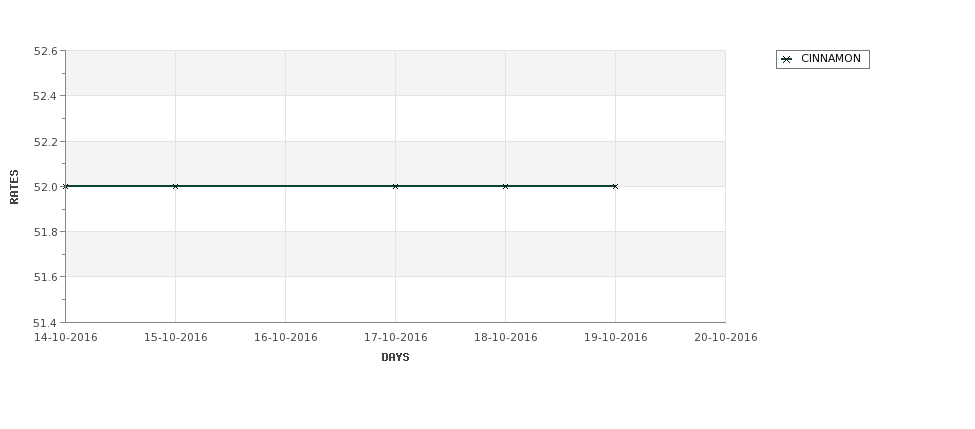Click the 52.0 y-axis label
This screenshot has height=429, width=975.
pyautogui.click(x=45, y=187)
